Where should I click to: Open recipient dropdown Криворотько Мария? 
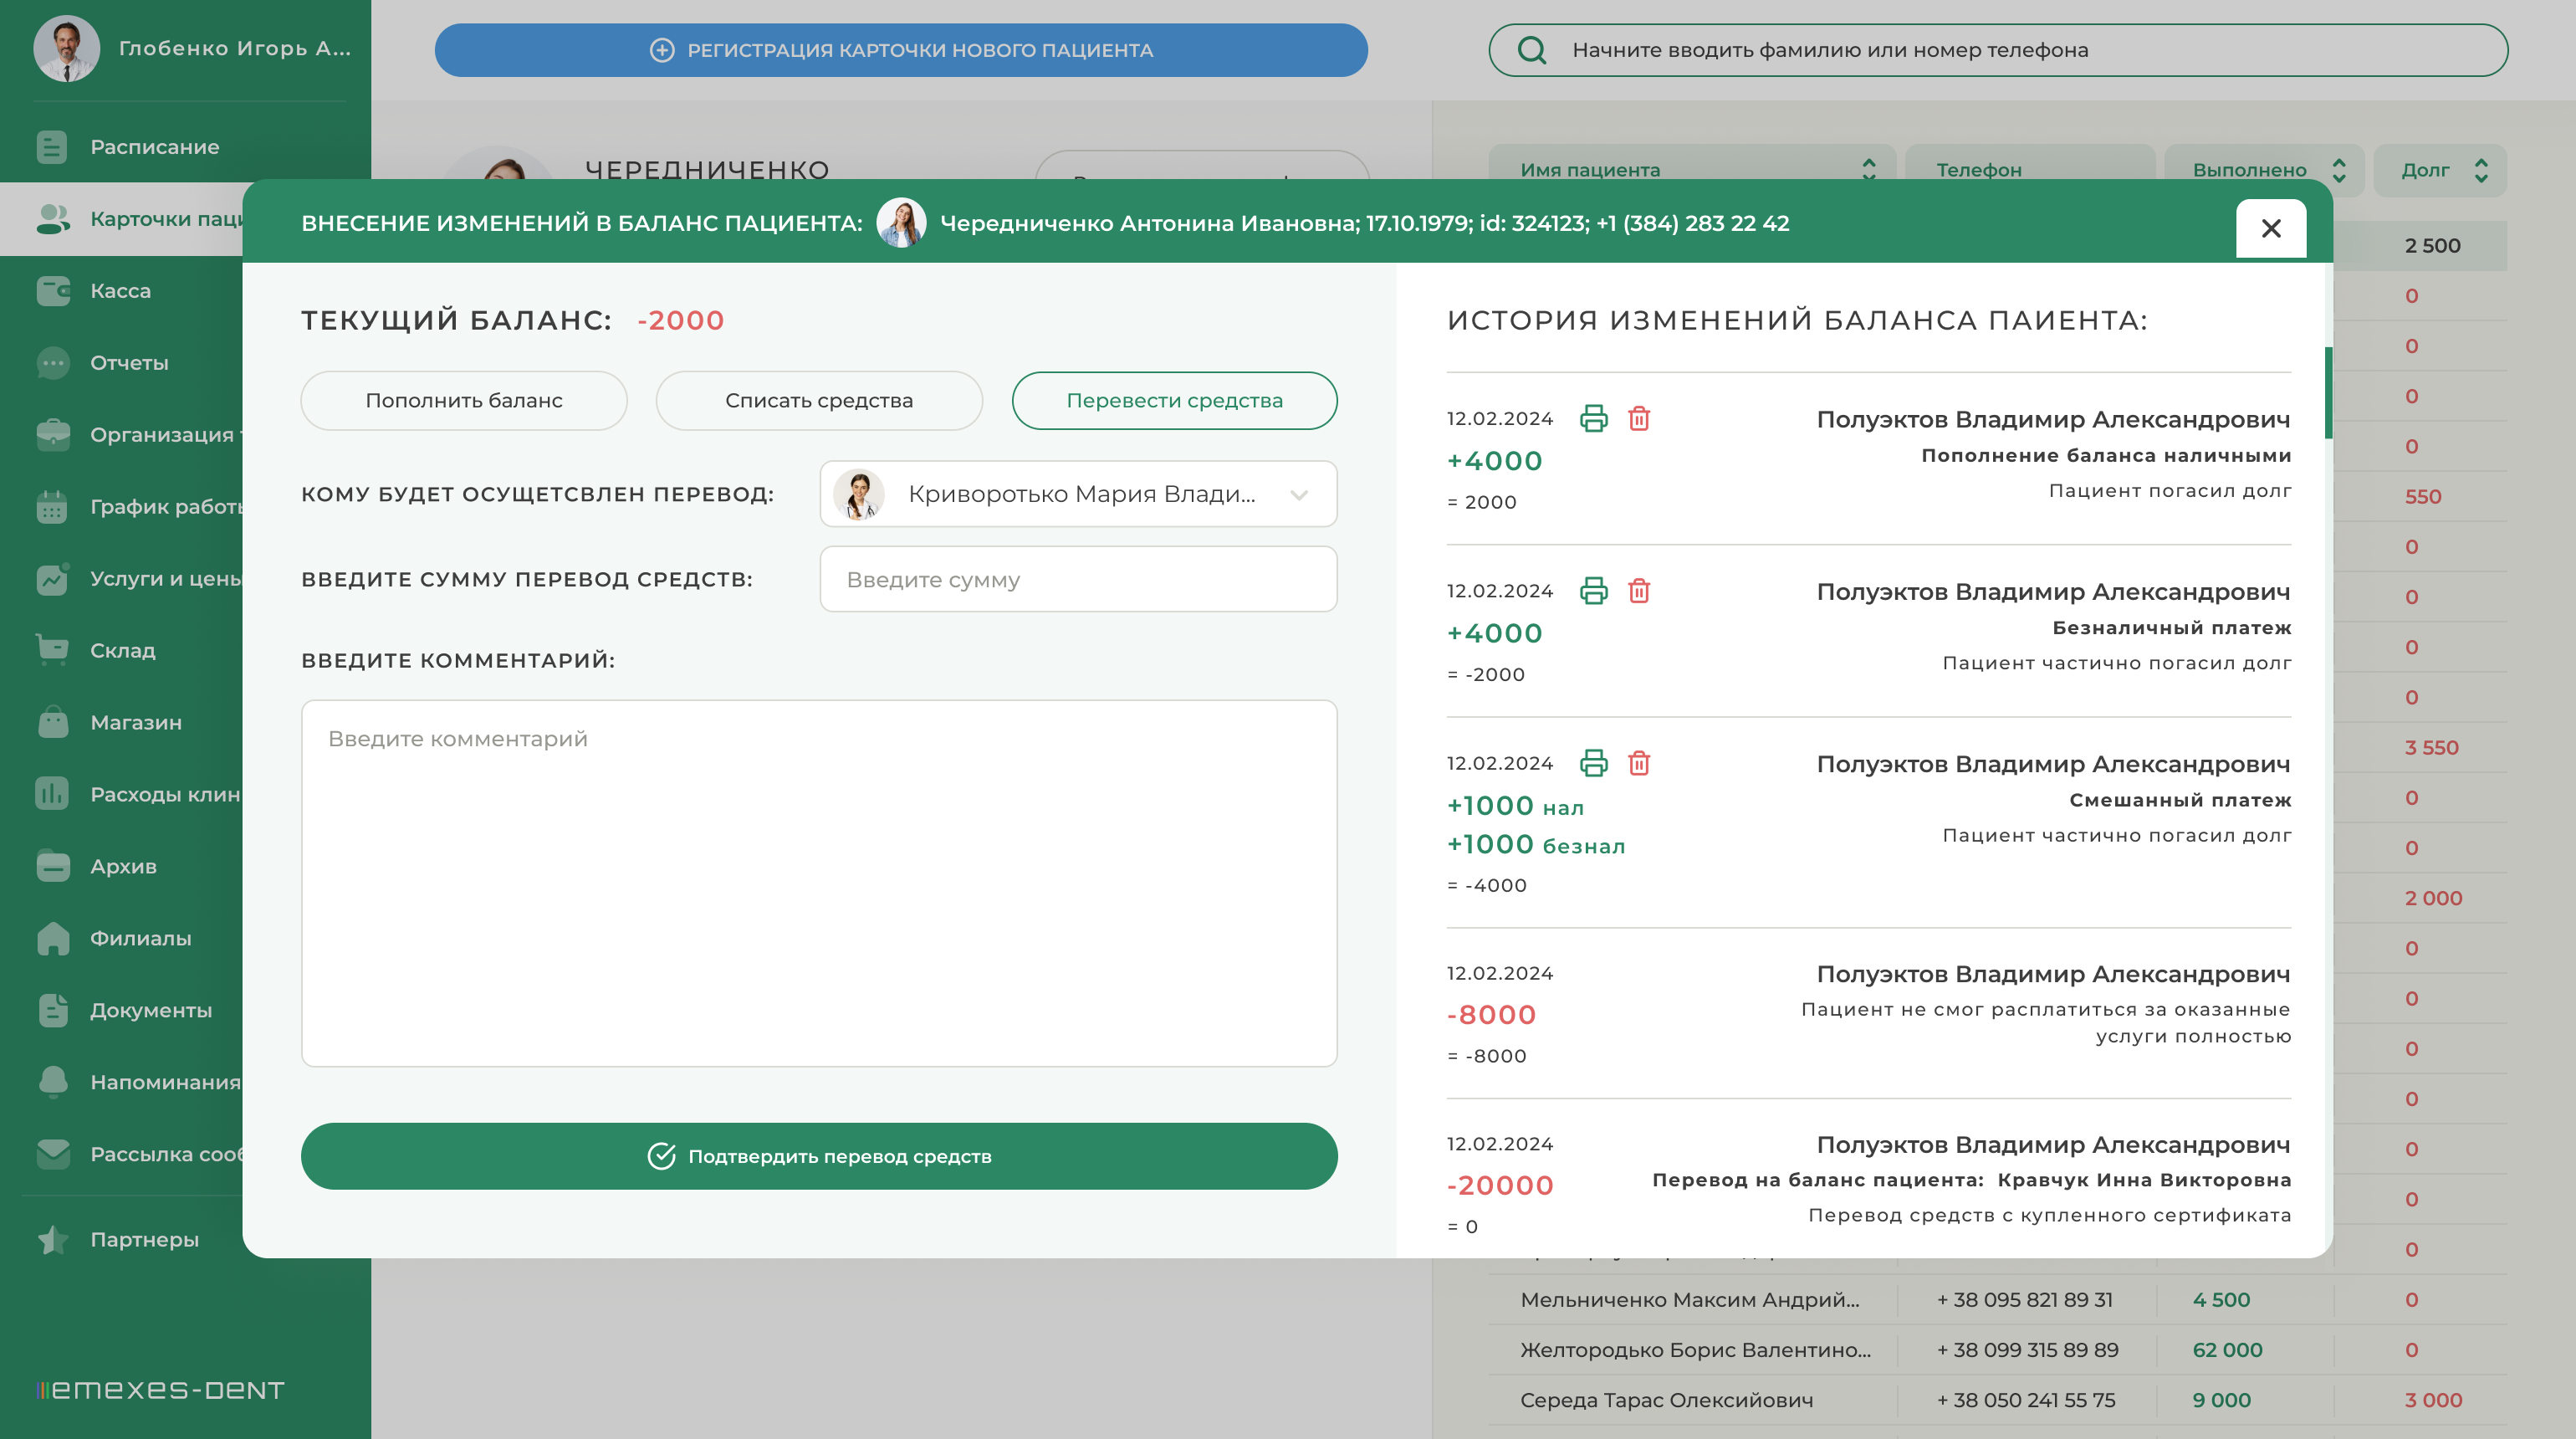1078,494
